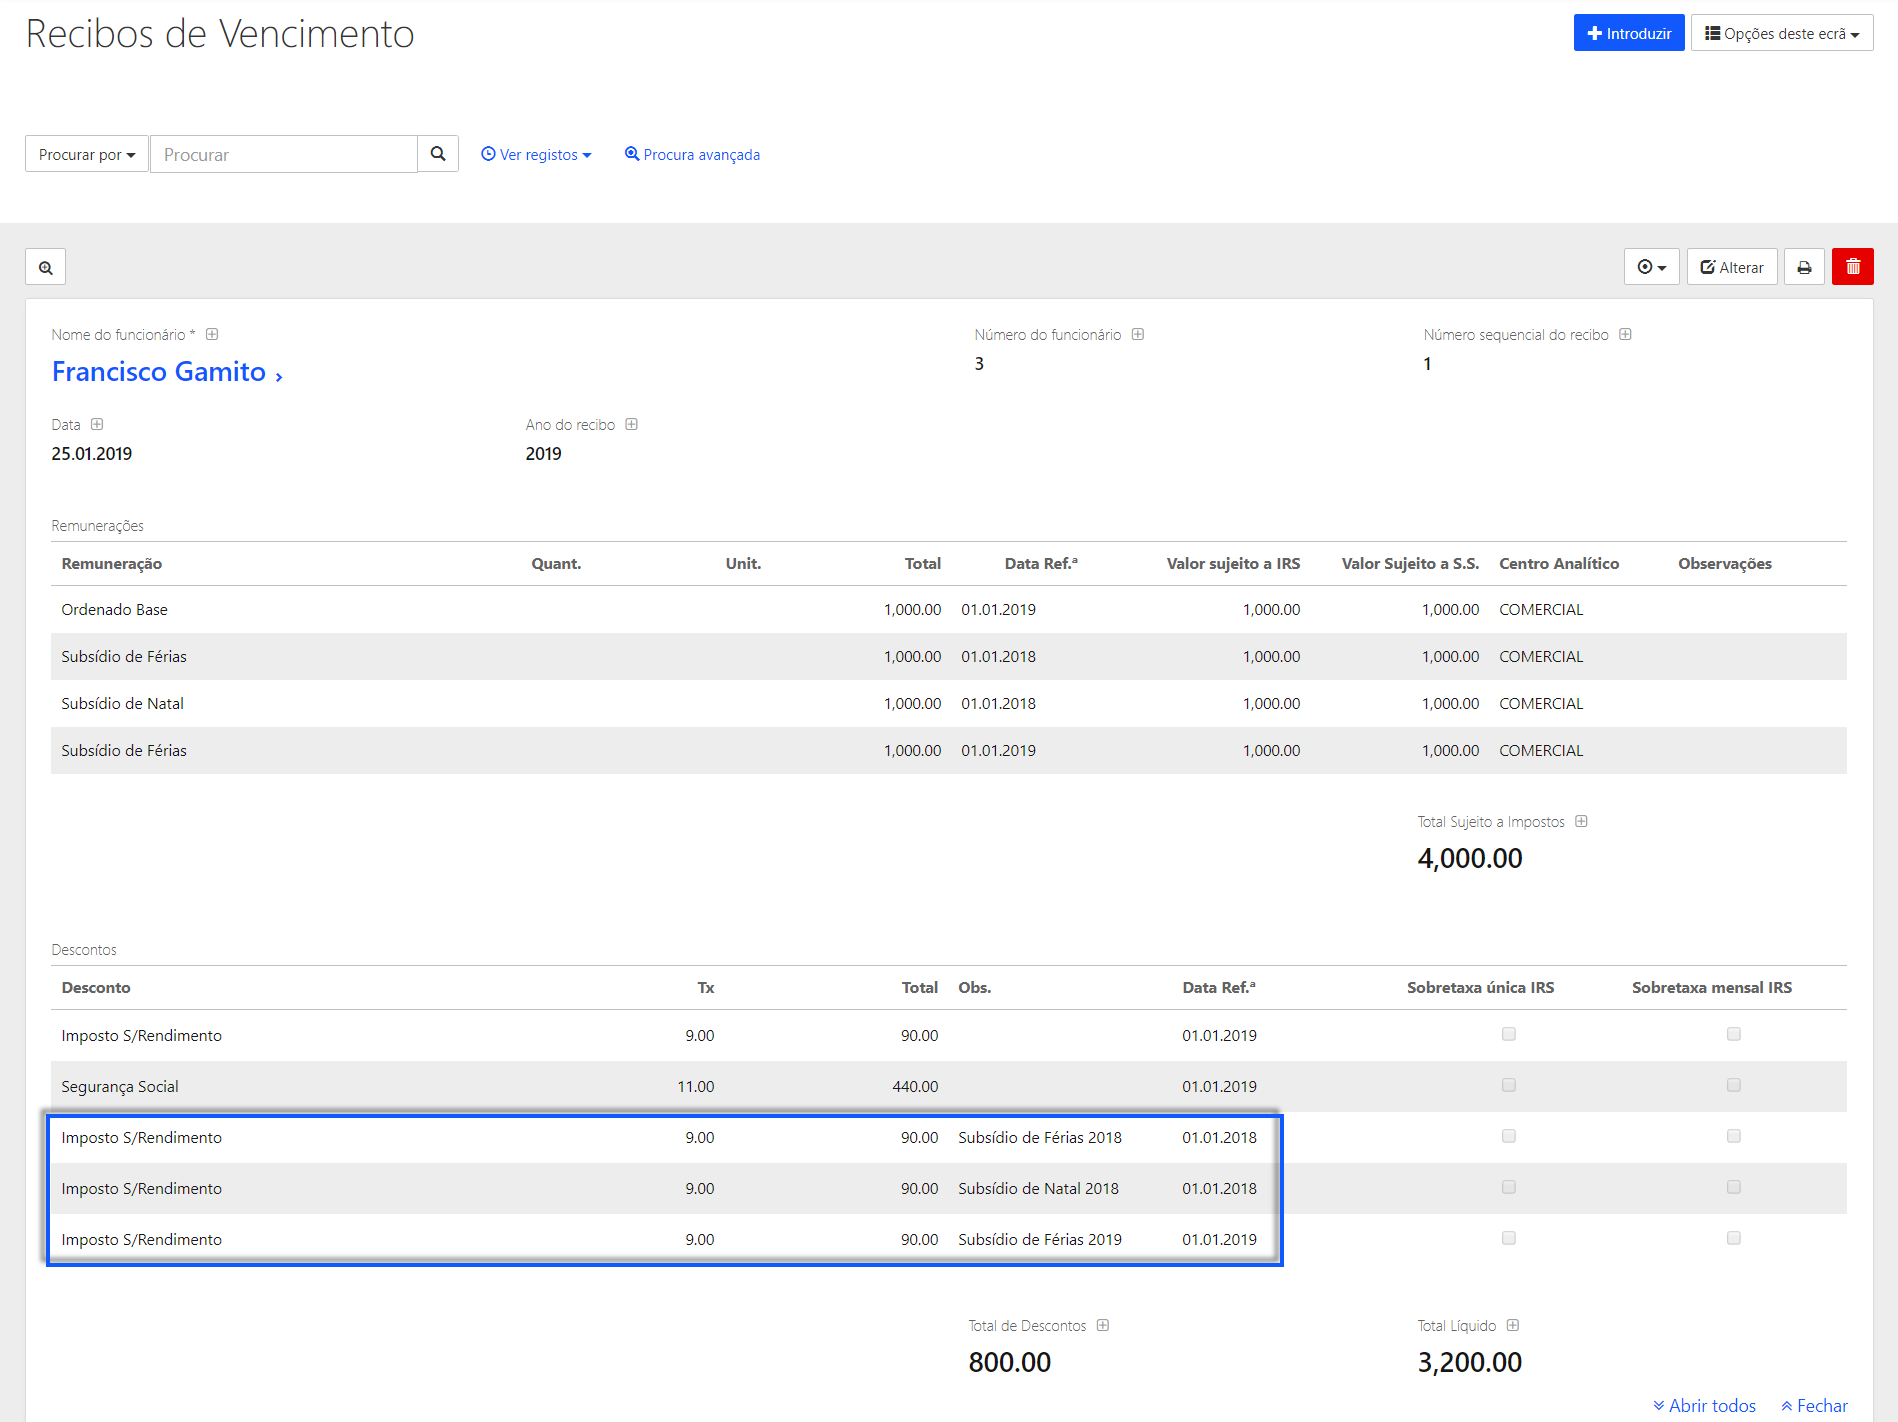Viewport: 1898px width, 1422px height.
Task: Click the red delete trash icon
Action: pos(1852,267)
